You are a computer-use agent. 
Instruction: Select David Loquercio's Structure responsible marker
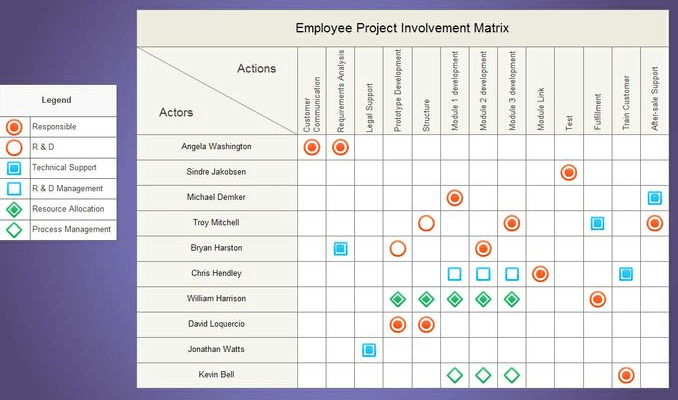point(426,325)
